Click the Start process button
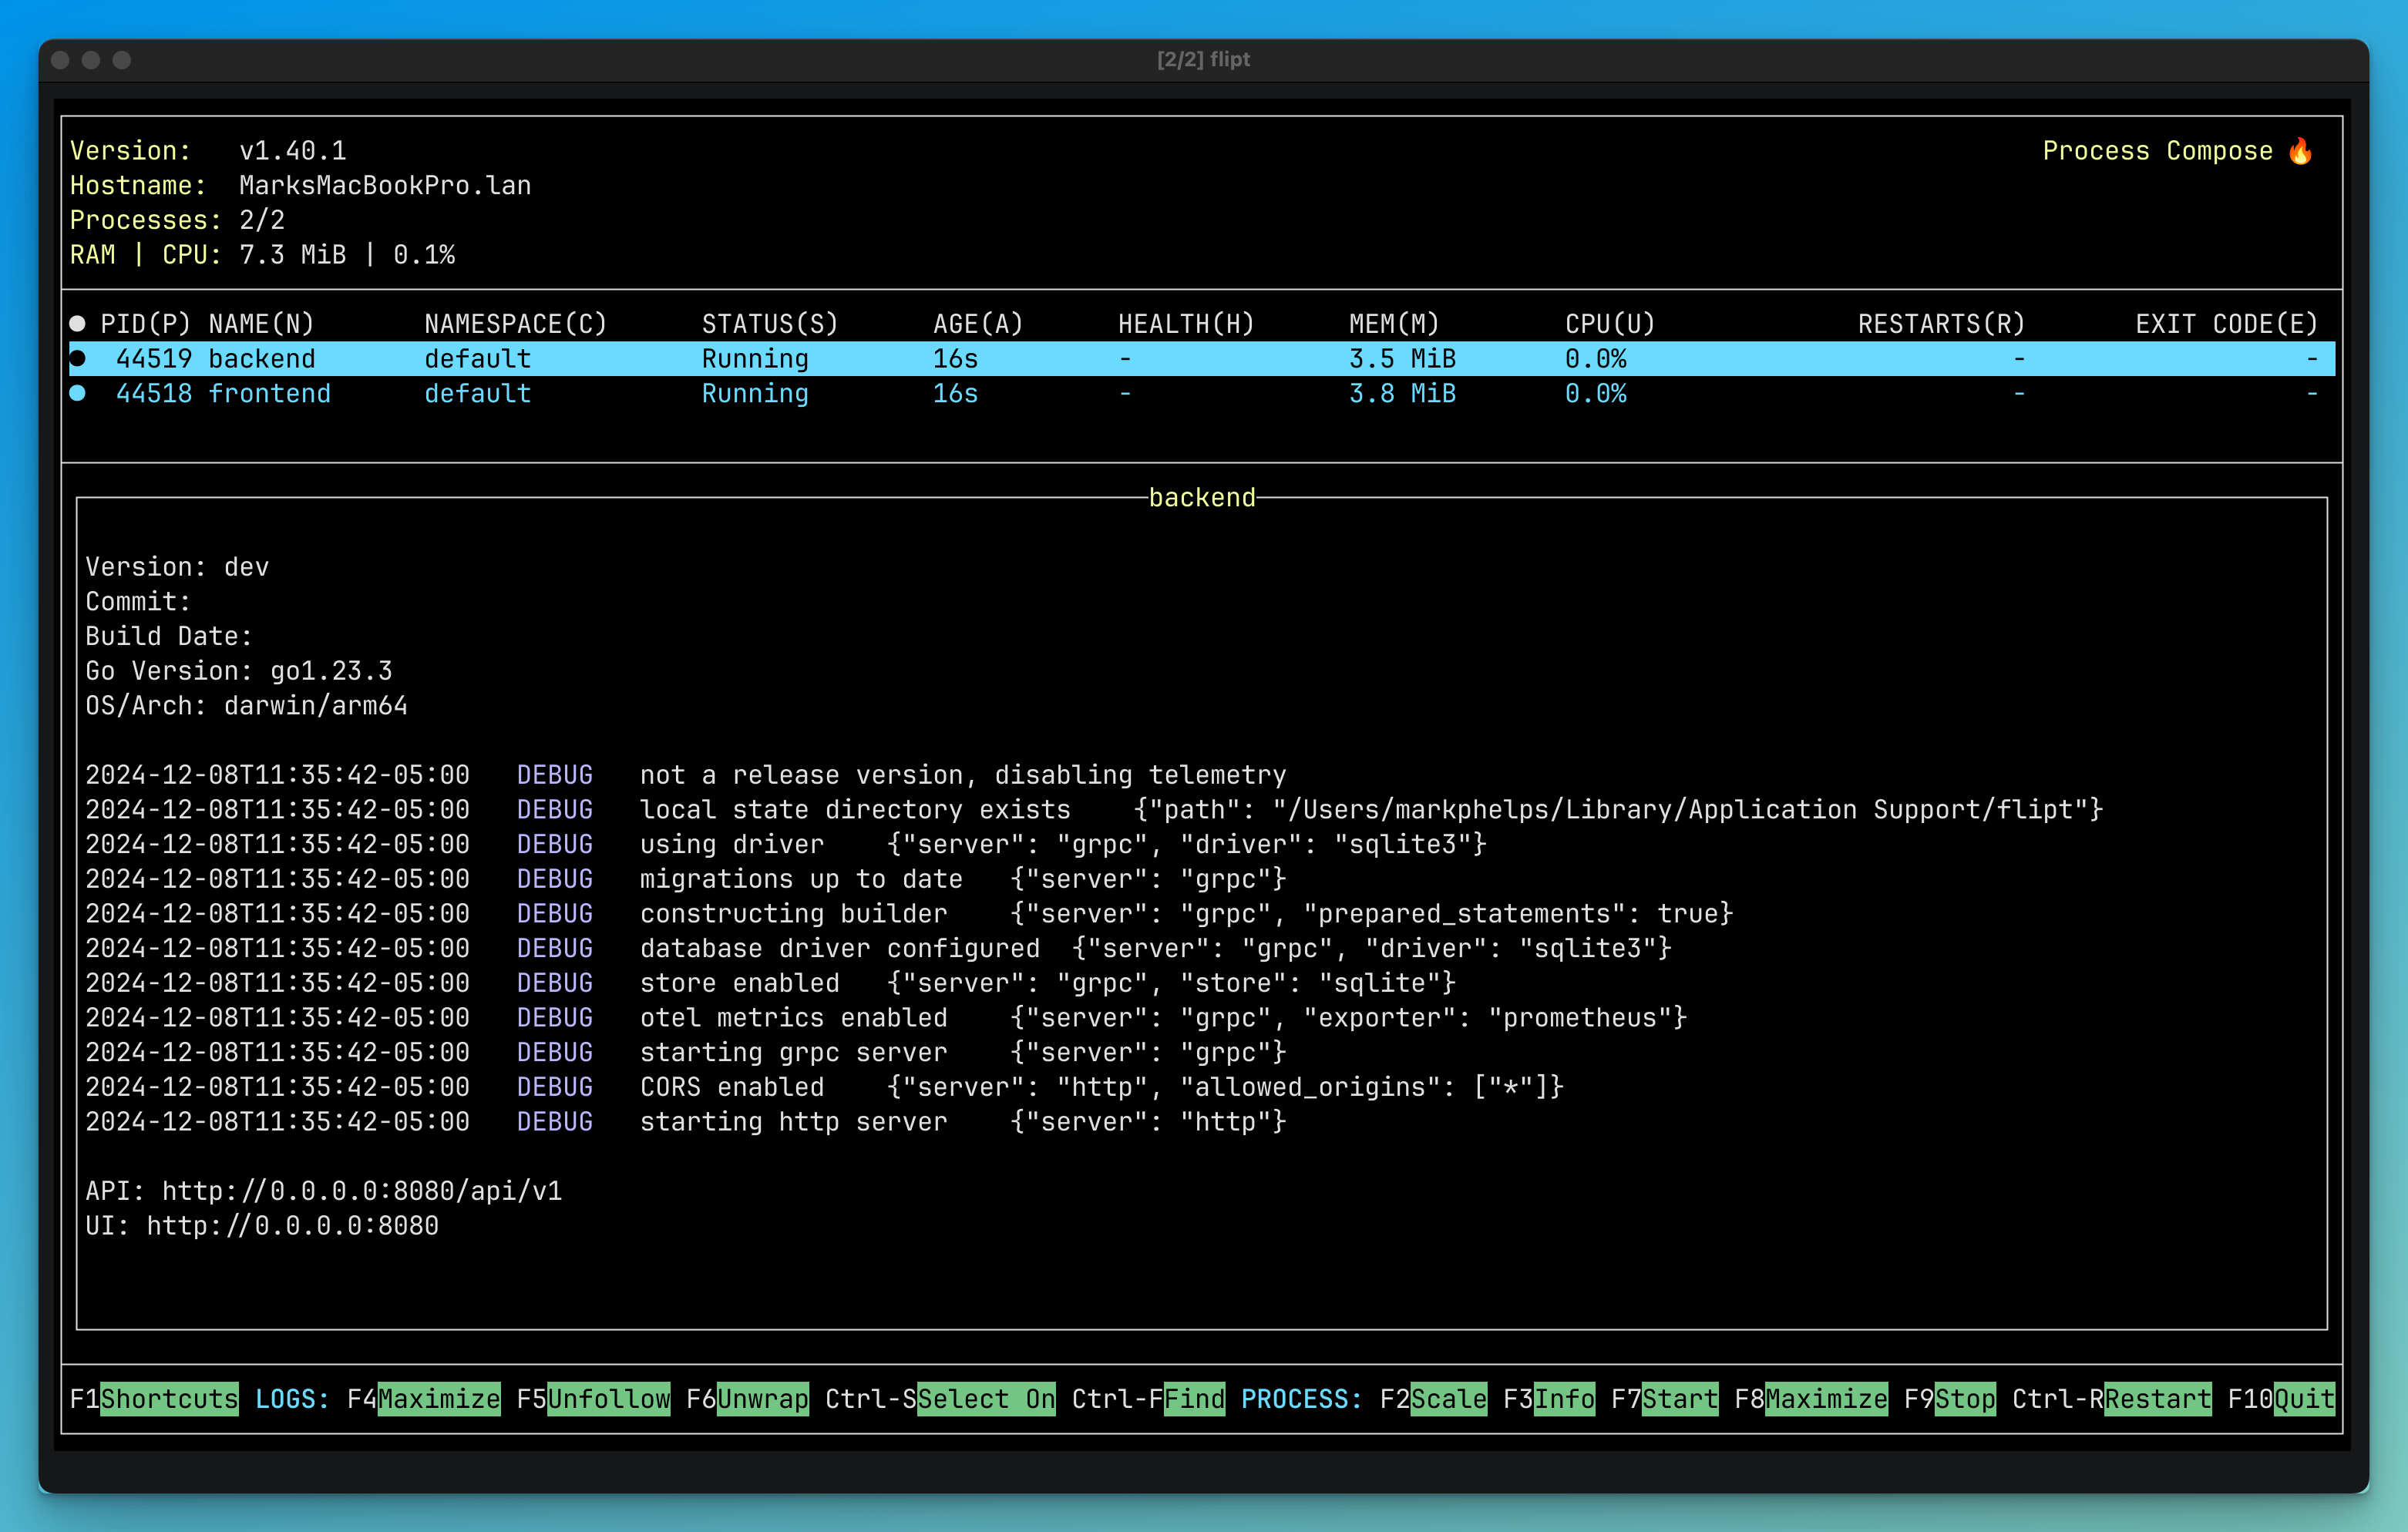The height and width of the screenshot is (1532, 2408). click(x=1680, y=1398)
